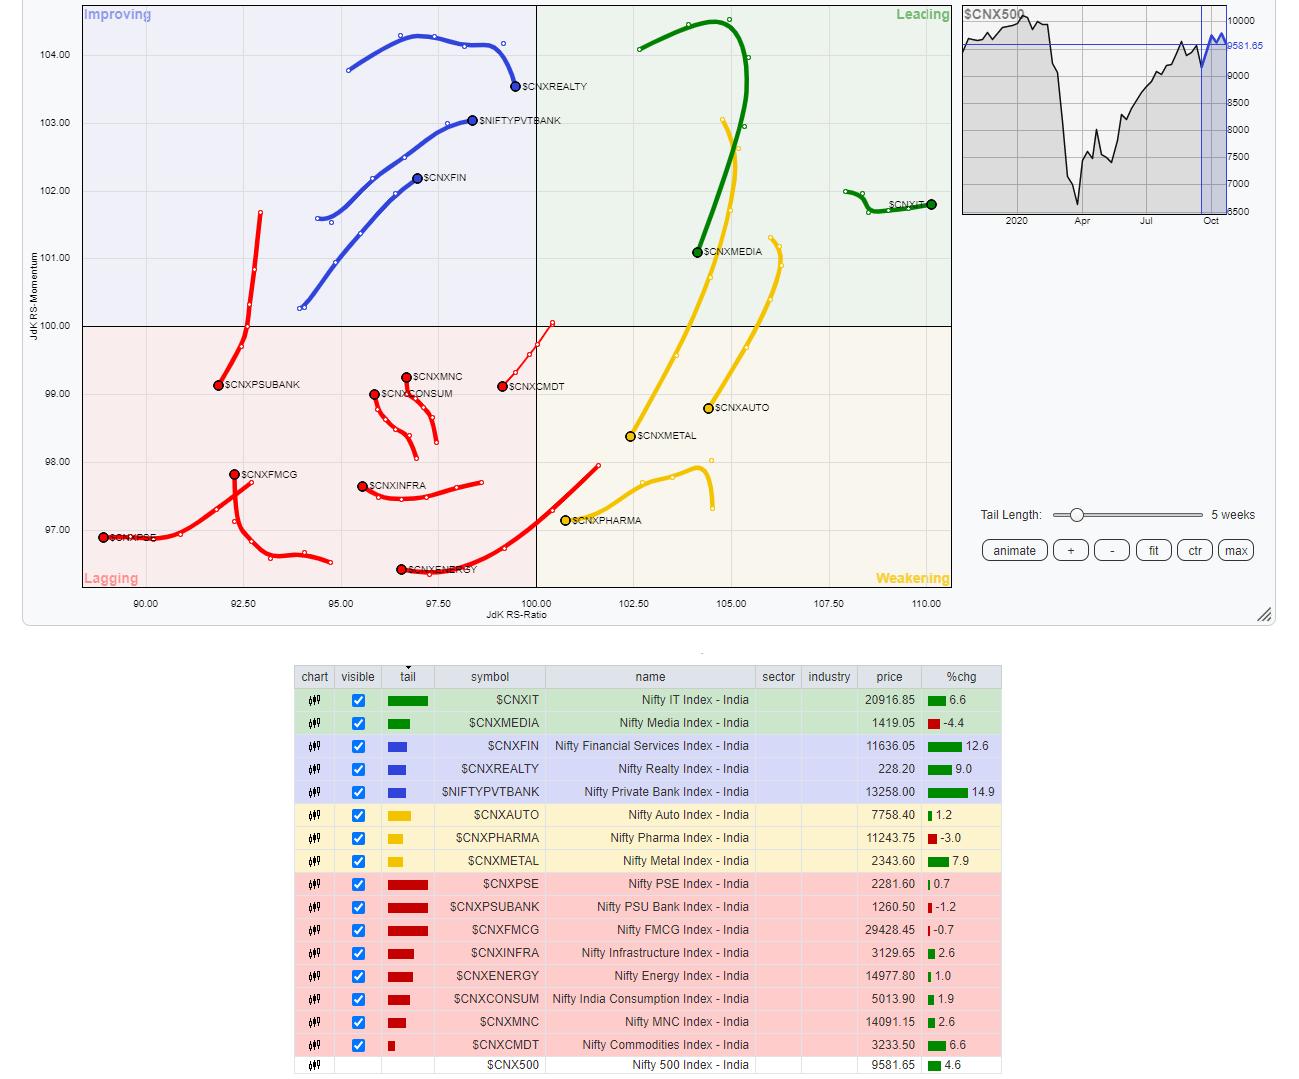Click the max button

click(x=1235, y=550)
